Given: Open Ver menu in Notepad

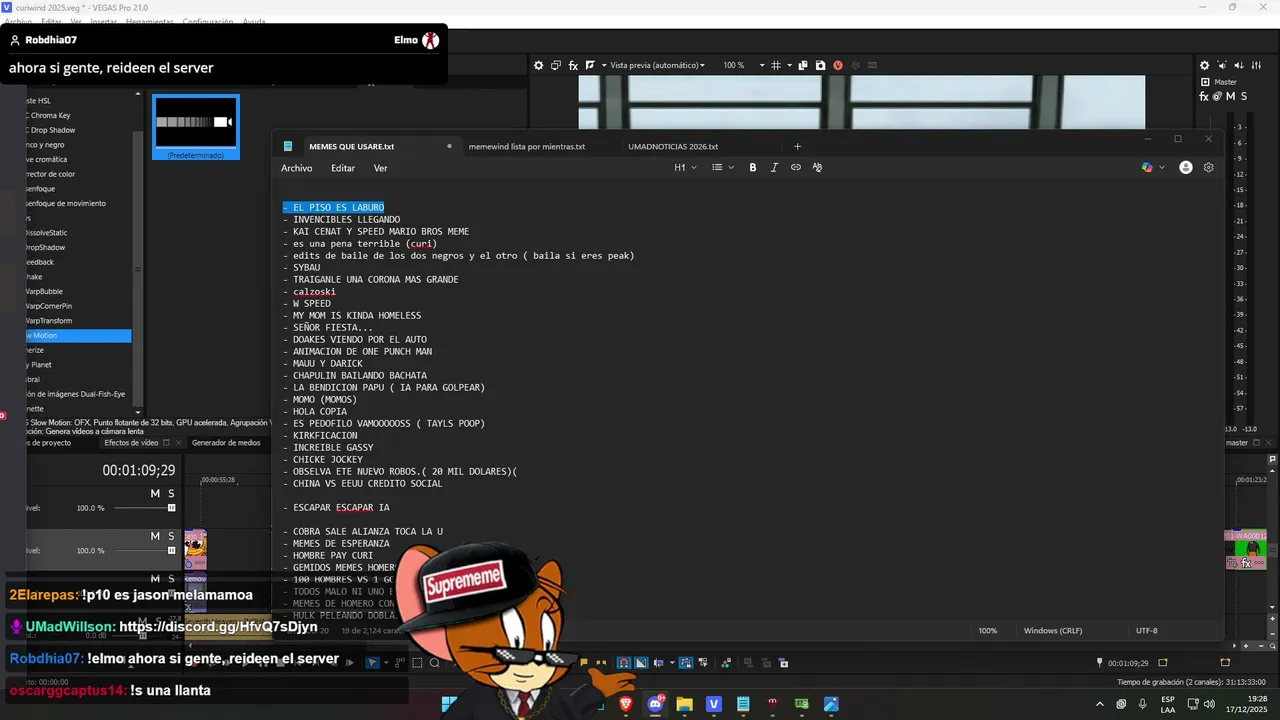Looking at the screenshot, I should [381, 168].
